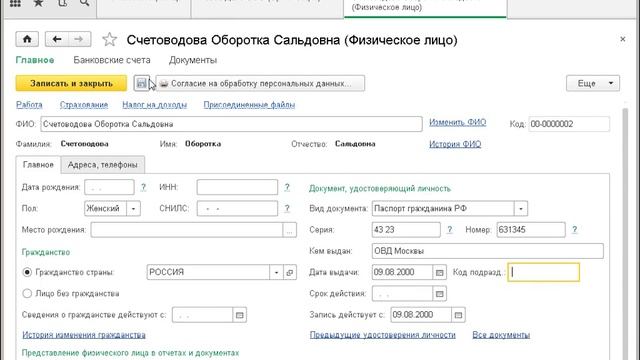640x360 pixels.
Task: Save record with the diskette icon
Action: (x=141, y=83)
